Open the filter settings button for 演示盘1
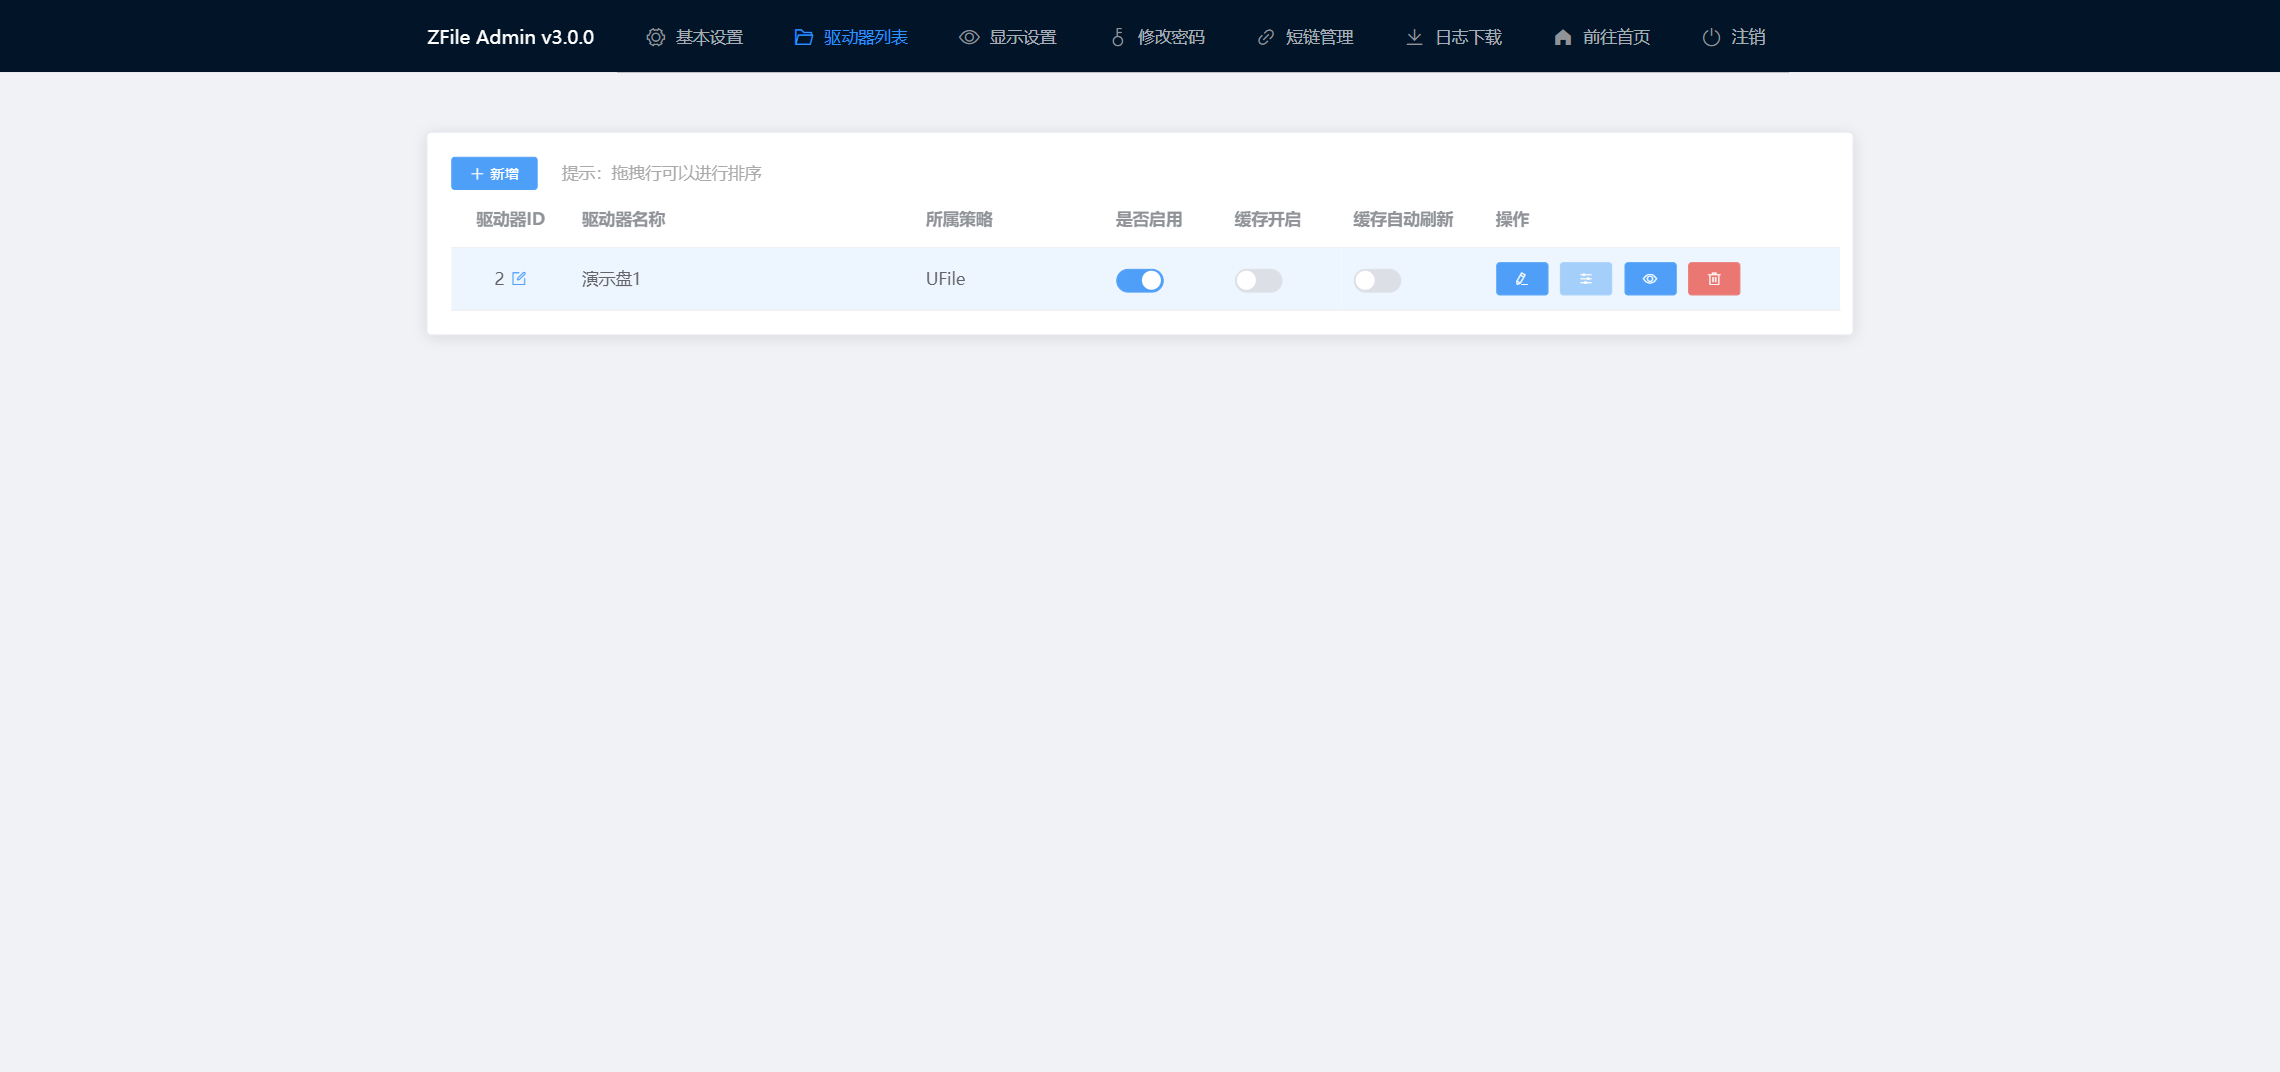This screenshot has height=1072, width=2280. [1585, 279]
